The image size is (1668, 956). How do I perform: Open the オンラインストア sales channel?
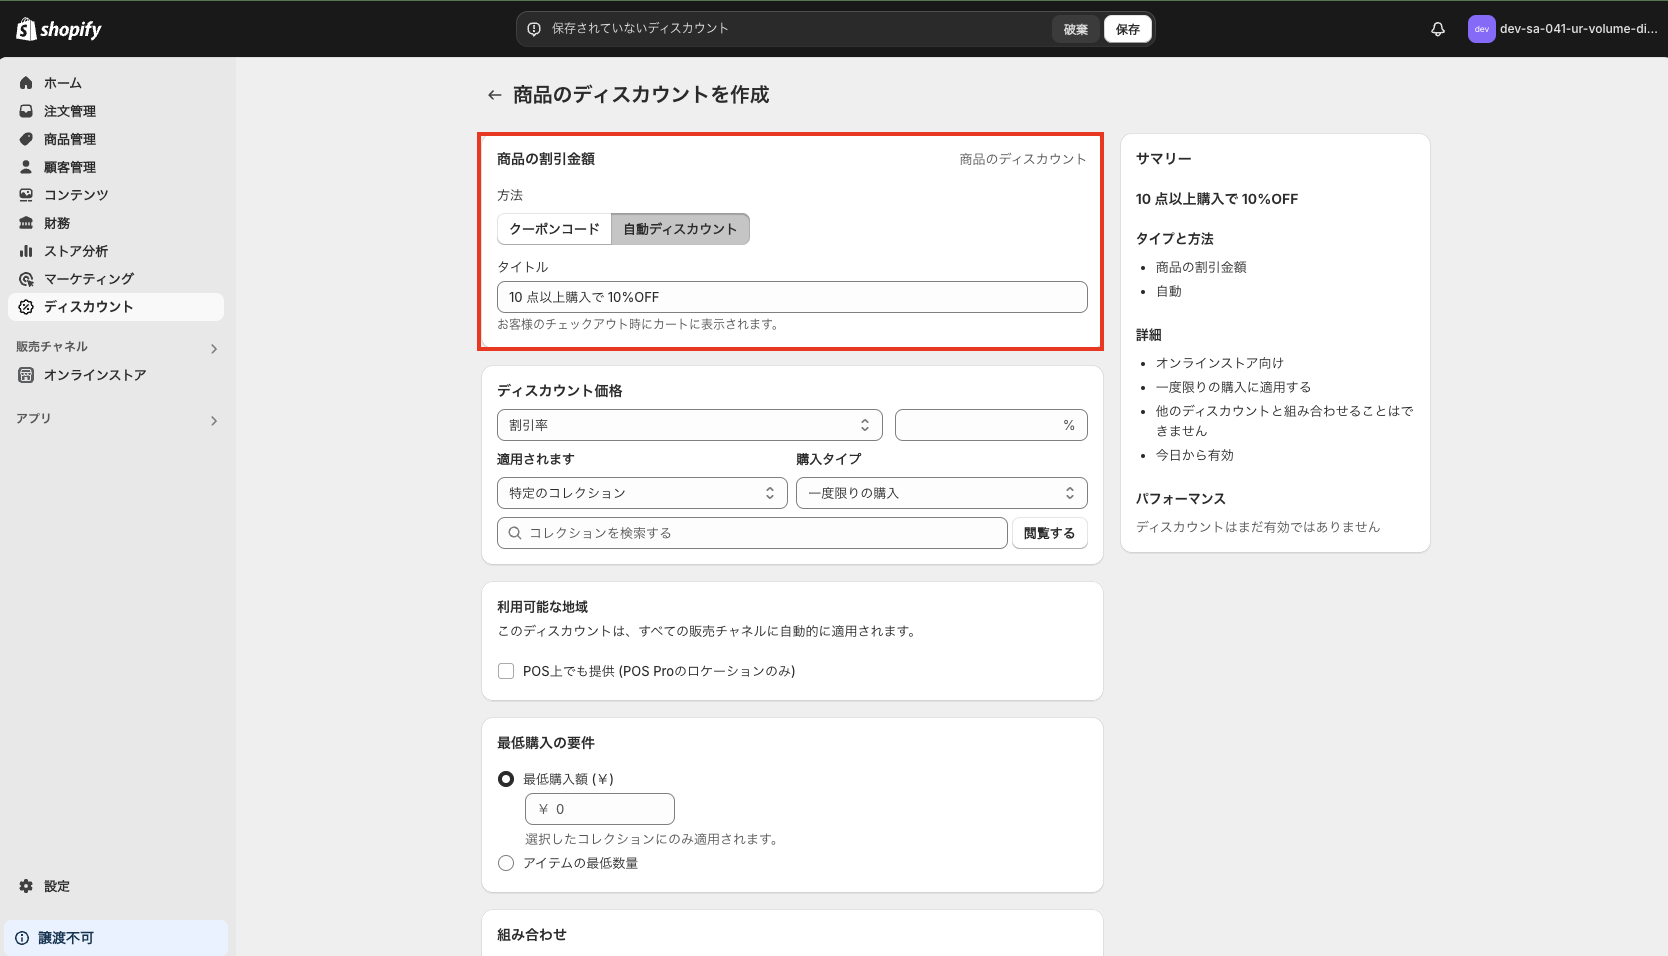(x=95, y=375)
